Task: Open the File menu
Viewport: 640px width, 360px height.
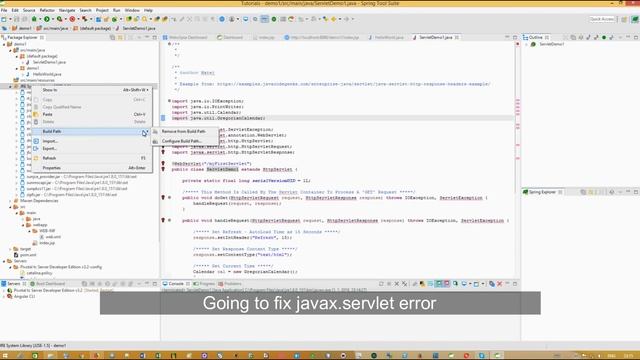Action: (x=4, y=10)
